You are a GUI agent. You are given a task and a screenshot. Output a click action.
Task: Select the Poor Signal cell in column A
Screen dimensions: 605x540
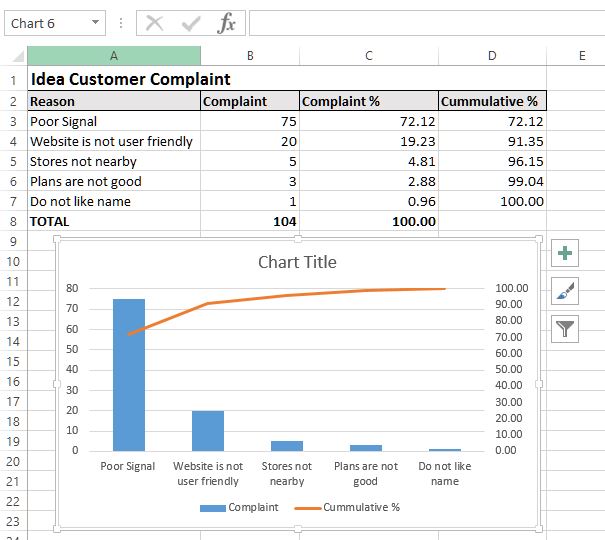[114, 122]
